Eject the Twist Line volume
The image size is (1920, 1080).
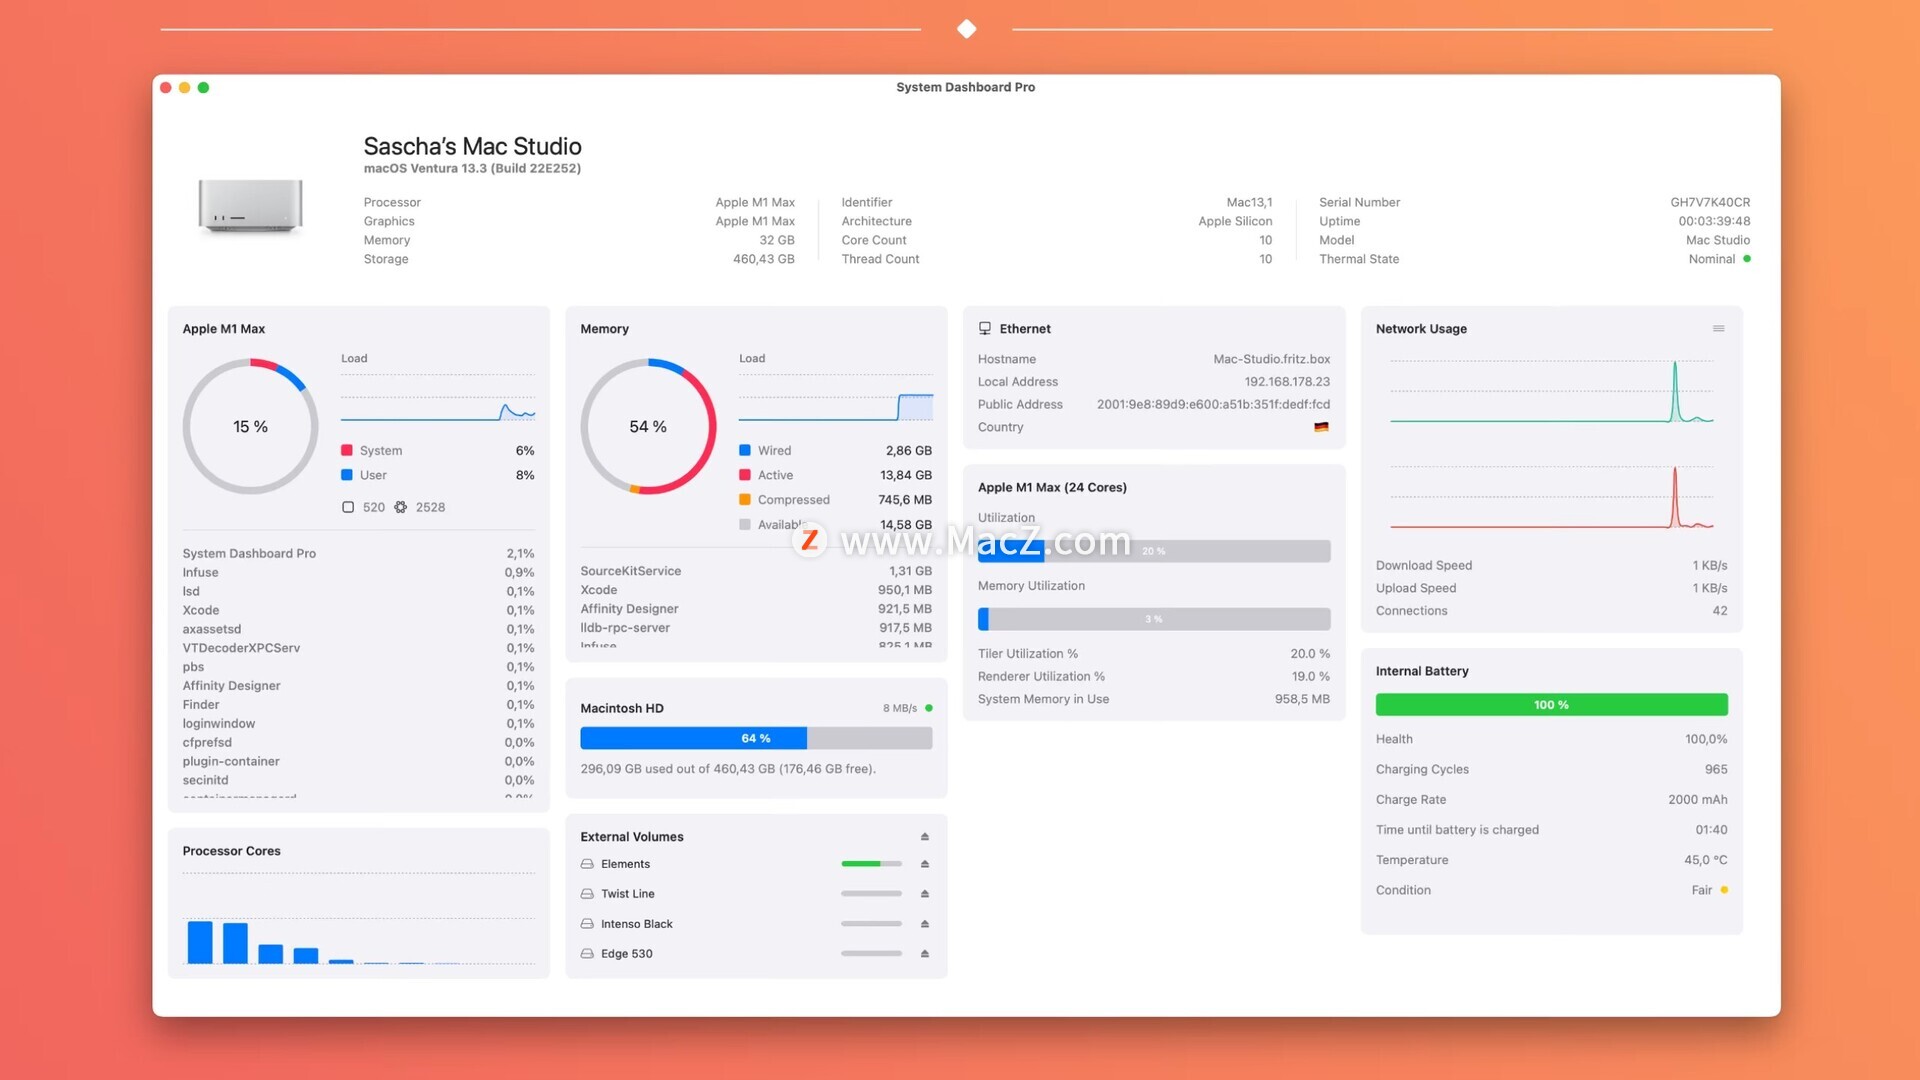point(925,894)
